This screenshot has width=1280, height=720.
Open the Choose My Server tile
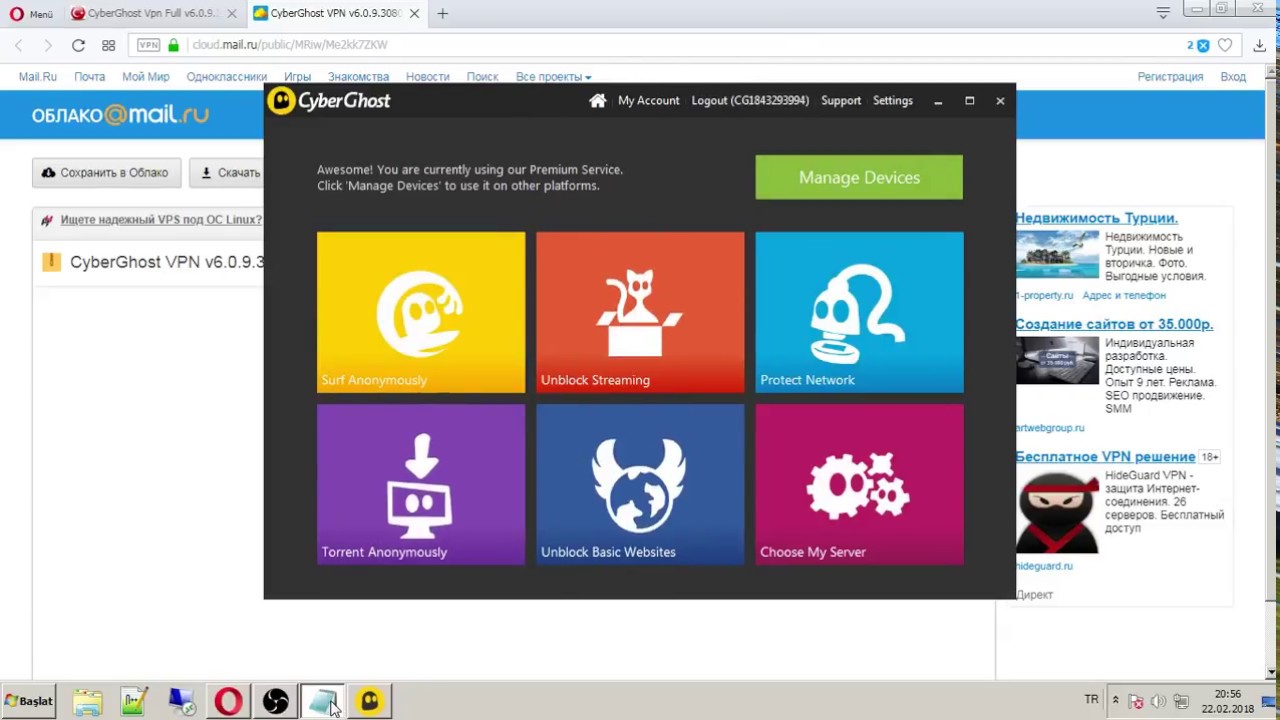pyautogui.click(x=859, y=484)
